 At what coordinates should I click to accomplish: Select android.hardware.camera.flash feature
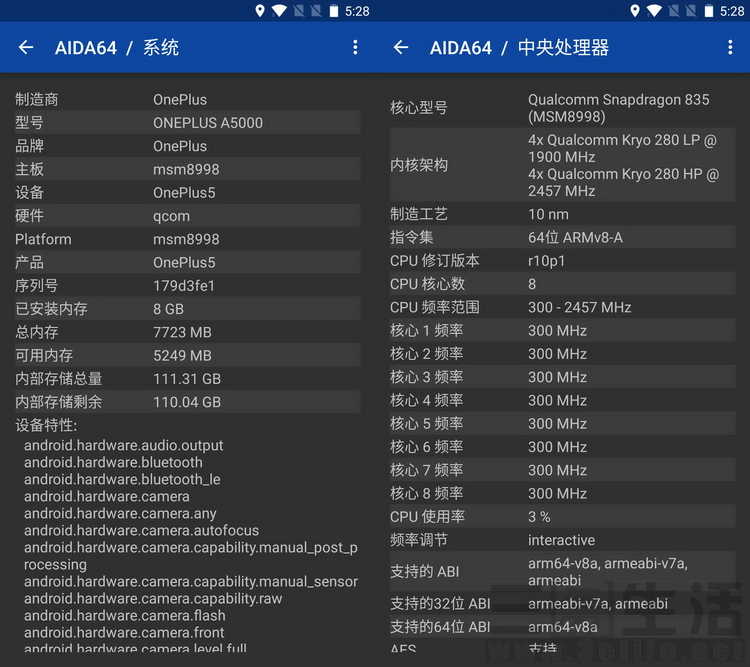[124, 615]
